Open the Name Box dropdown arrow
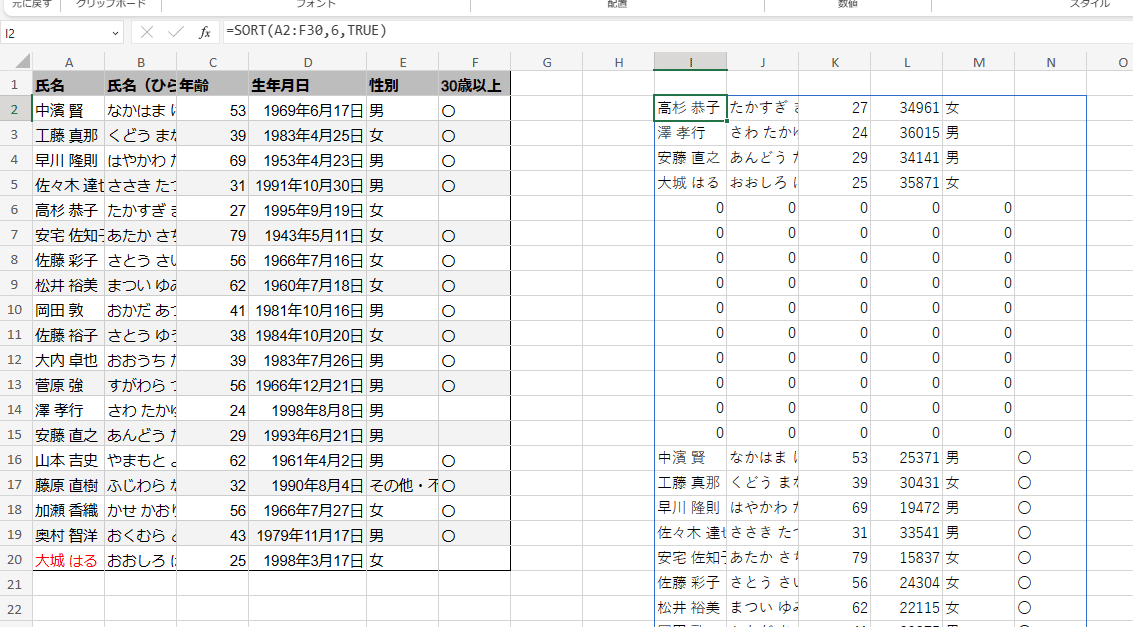Viewport: 1133px width, 627px height. [x=116, y=33]
